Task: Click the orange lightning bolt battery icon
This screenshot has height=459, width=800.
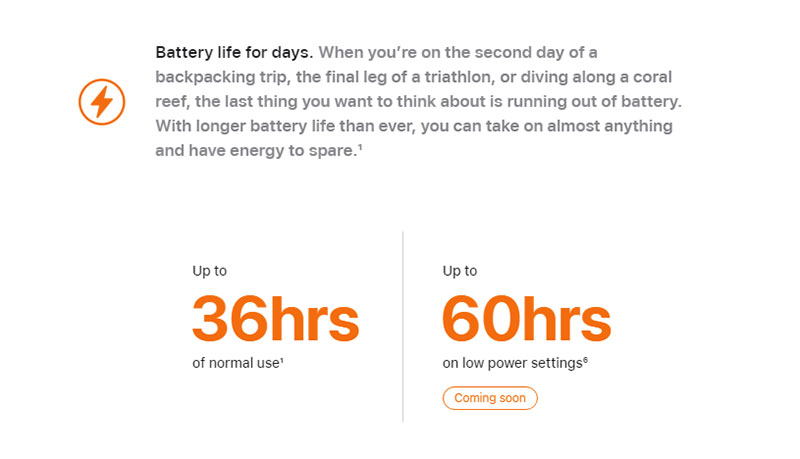Action: (102, 101)
